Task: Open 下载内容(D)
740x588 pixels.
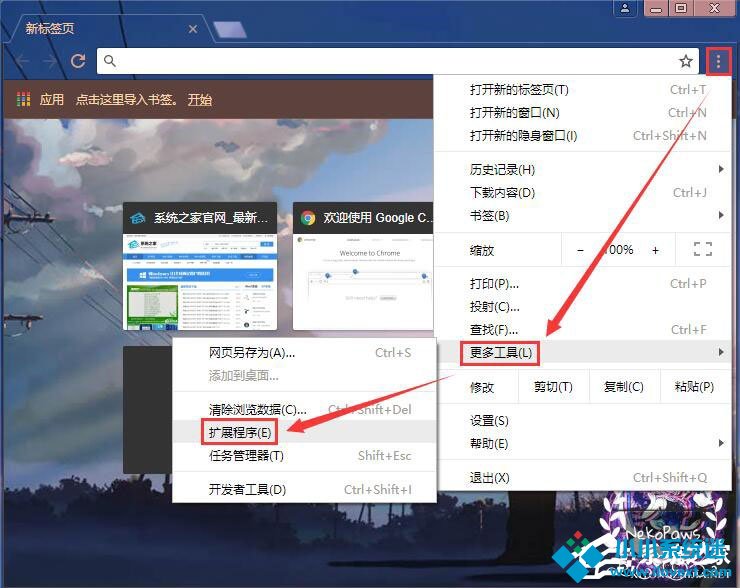Action: (582, 193)
